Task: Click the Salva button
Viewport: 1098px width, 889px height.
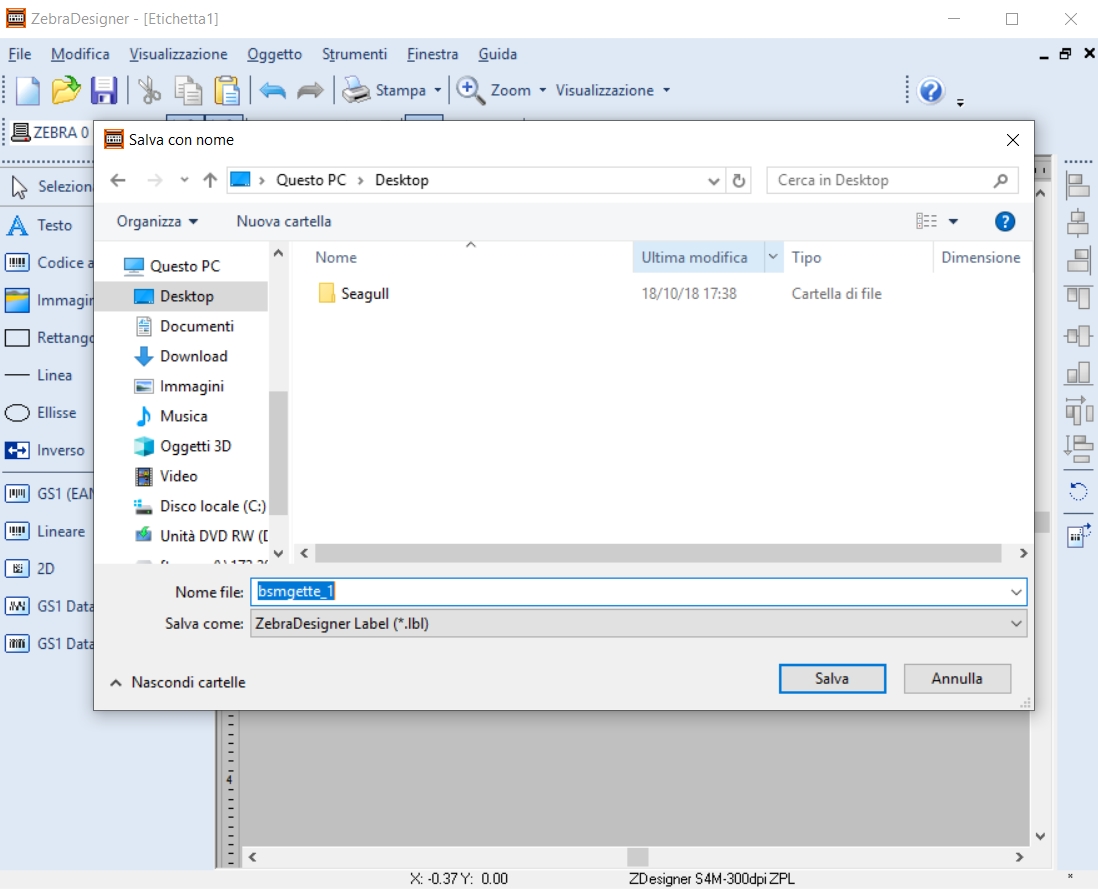Action: tap(832, 678)
